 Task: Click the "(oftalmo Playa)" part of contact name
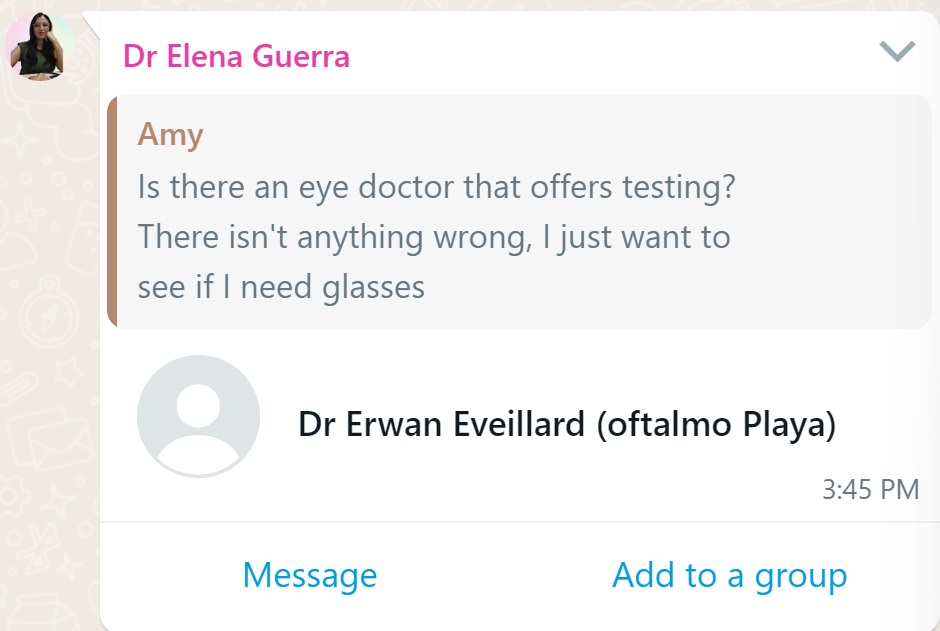715,425
